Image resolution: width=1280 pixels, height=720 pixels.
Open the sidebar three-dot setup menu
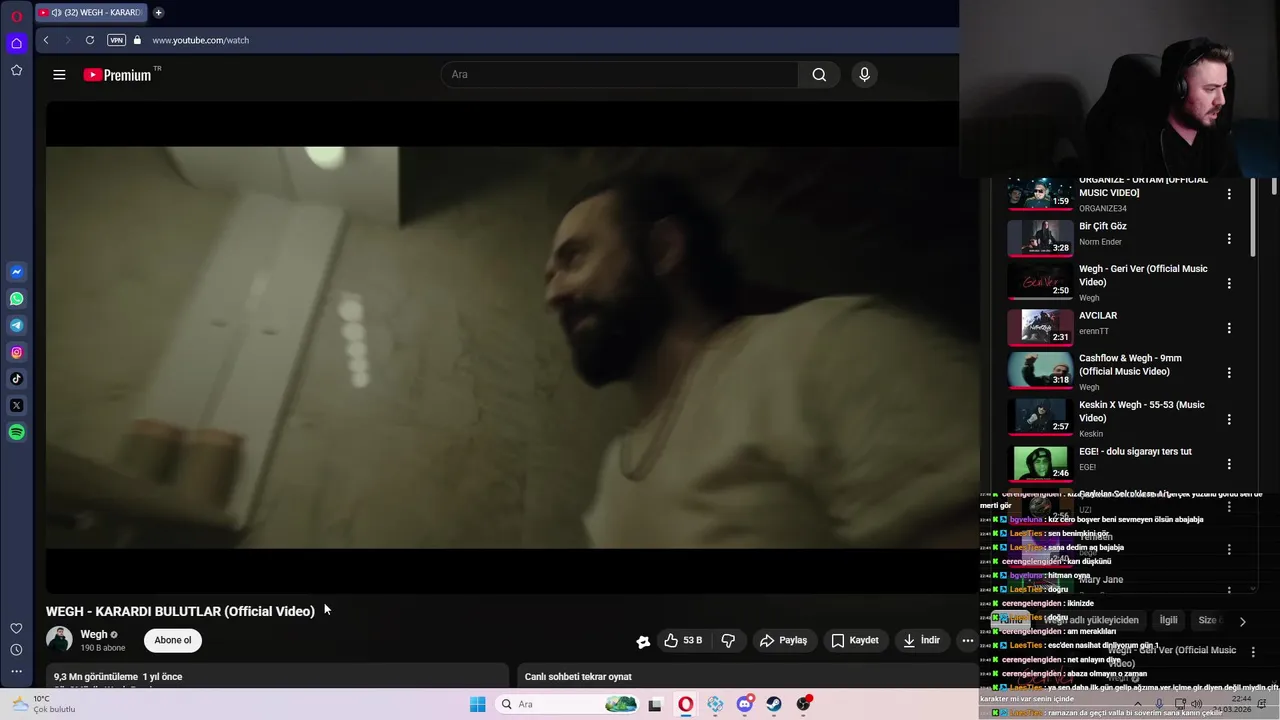[x=16, y=671]
